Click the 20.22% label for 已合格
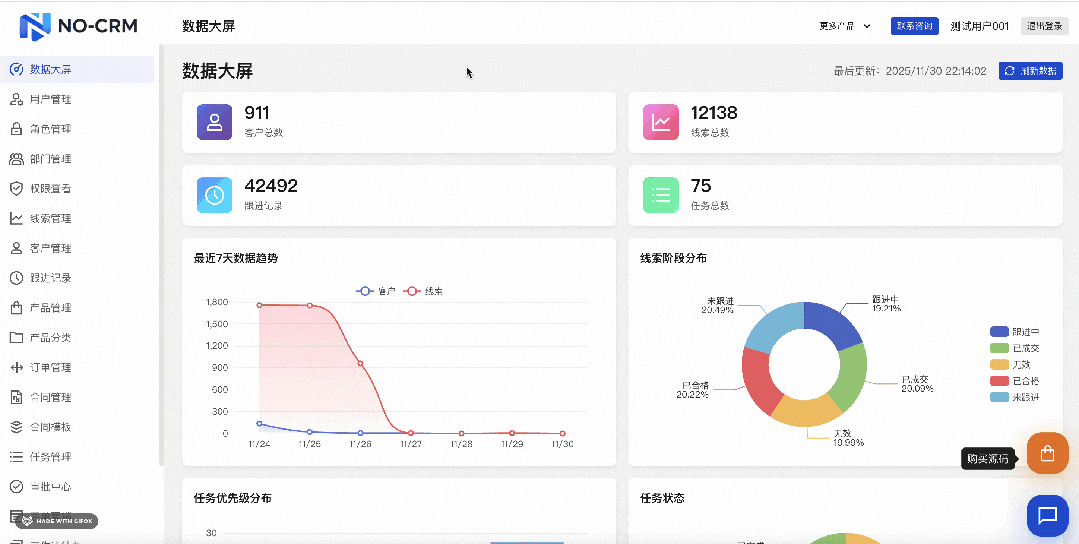Viewport: 1079px width, 544px height. tap(693, 395)
